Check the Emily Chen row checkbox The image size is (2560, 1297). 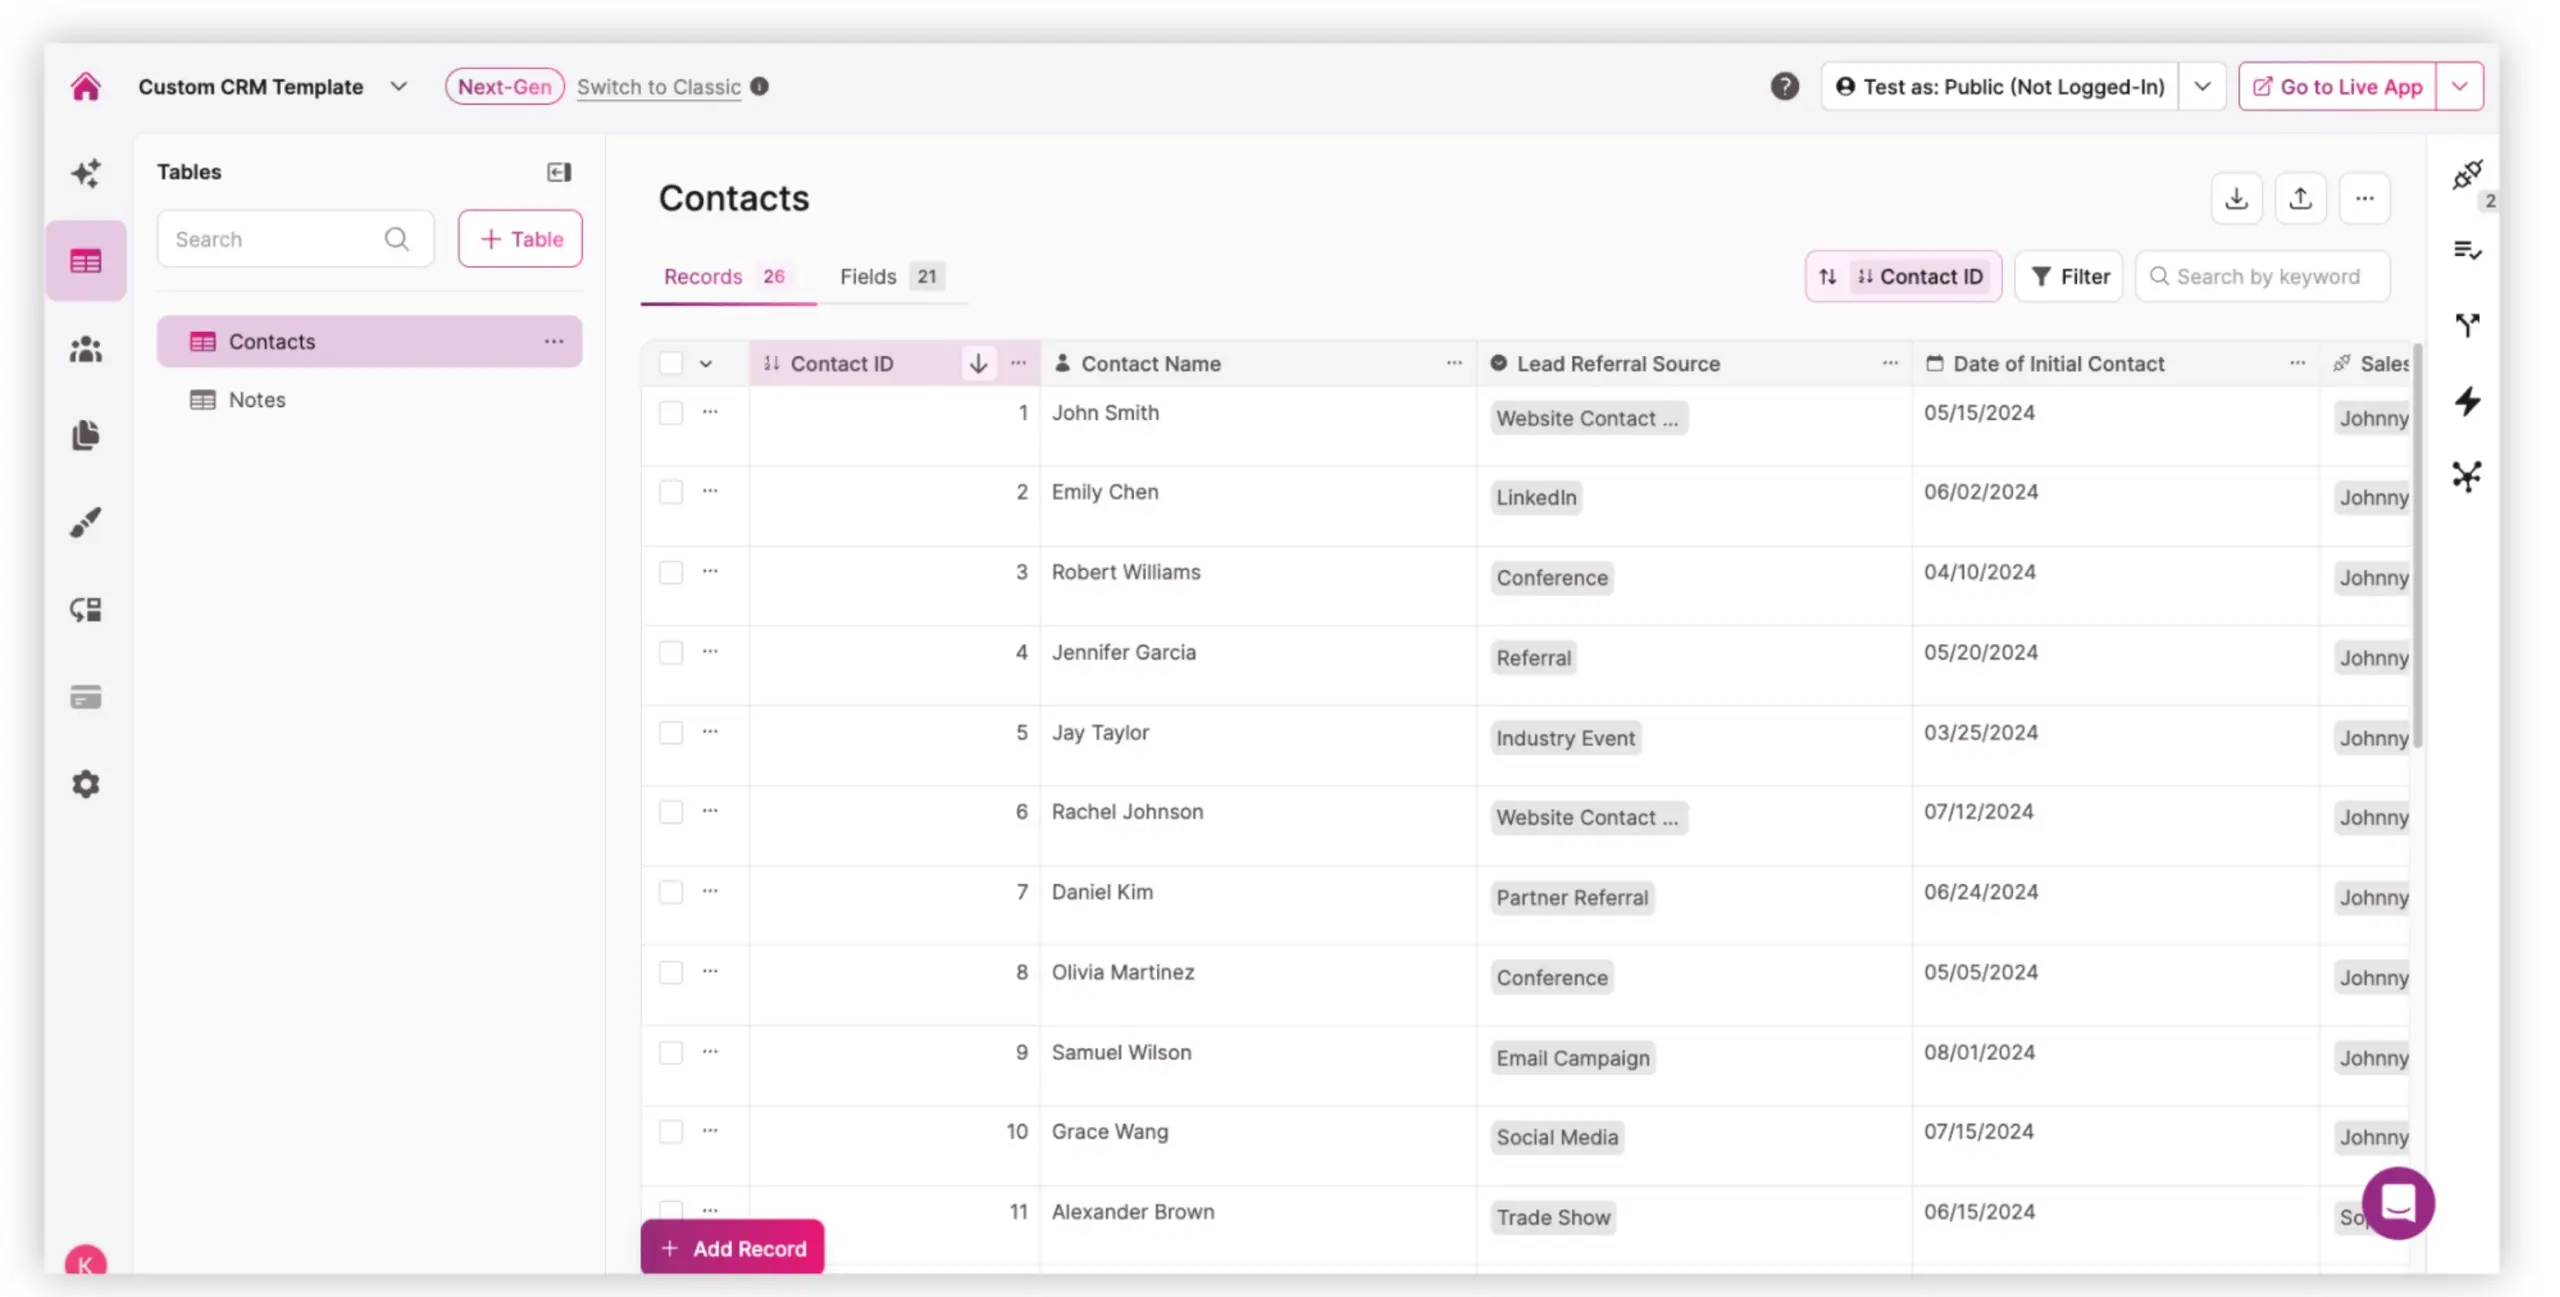671,492
